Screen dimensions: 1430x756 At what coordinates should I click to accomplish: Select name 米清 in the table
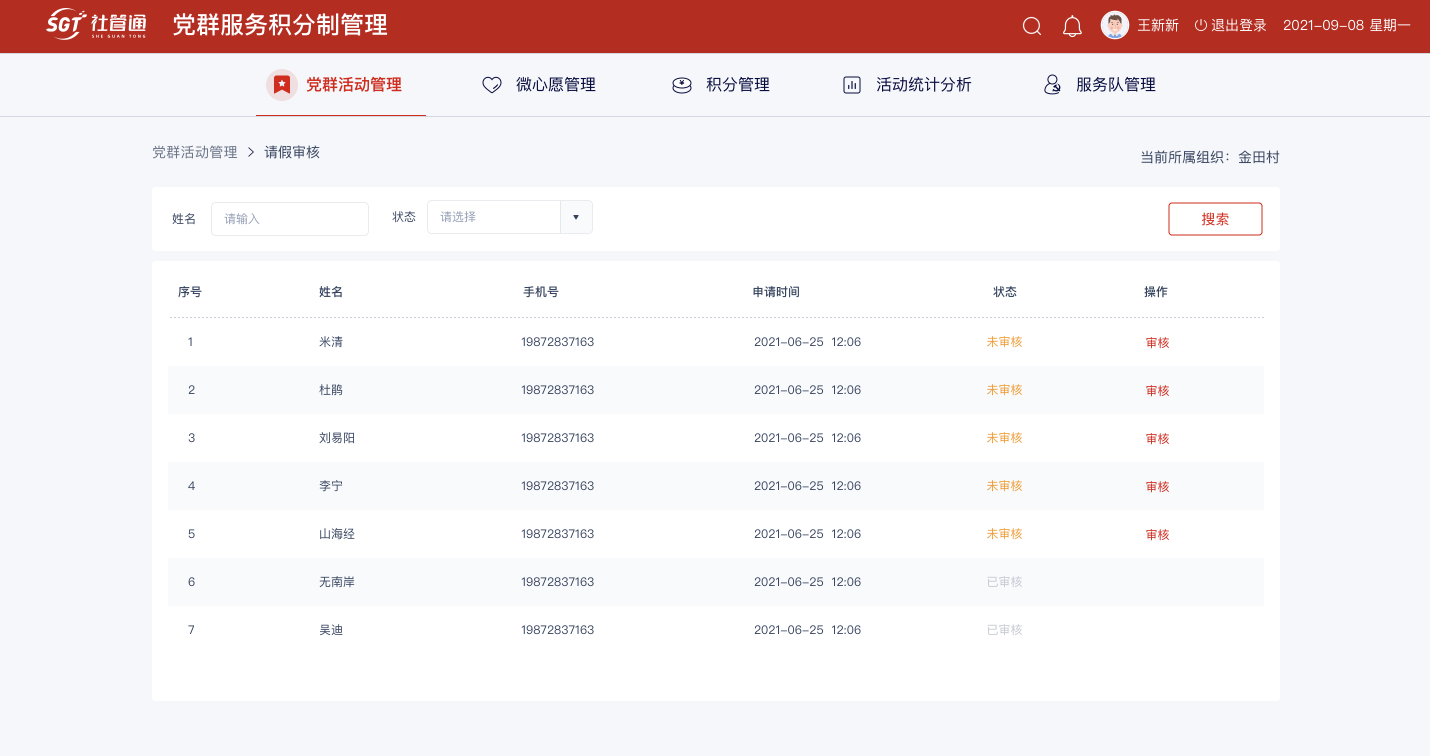331,342
